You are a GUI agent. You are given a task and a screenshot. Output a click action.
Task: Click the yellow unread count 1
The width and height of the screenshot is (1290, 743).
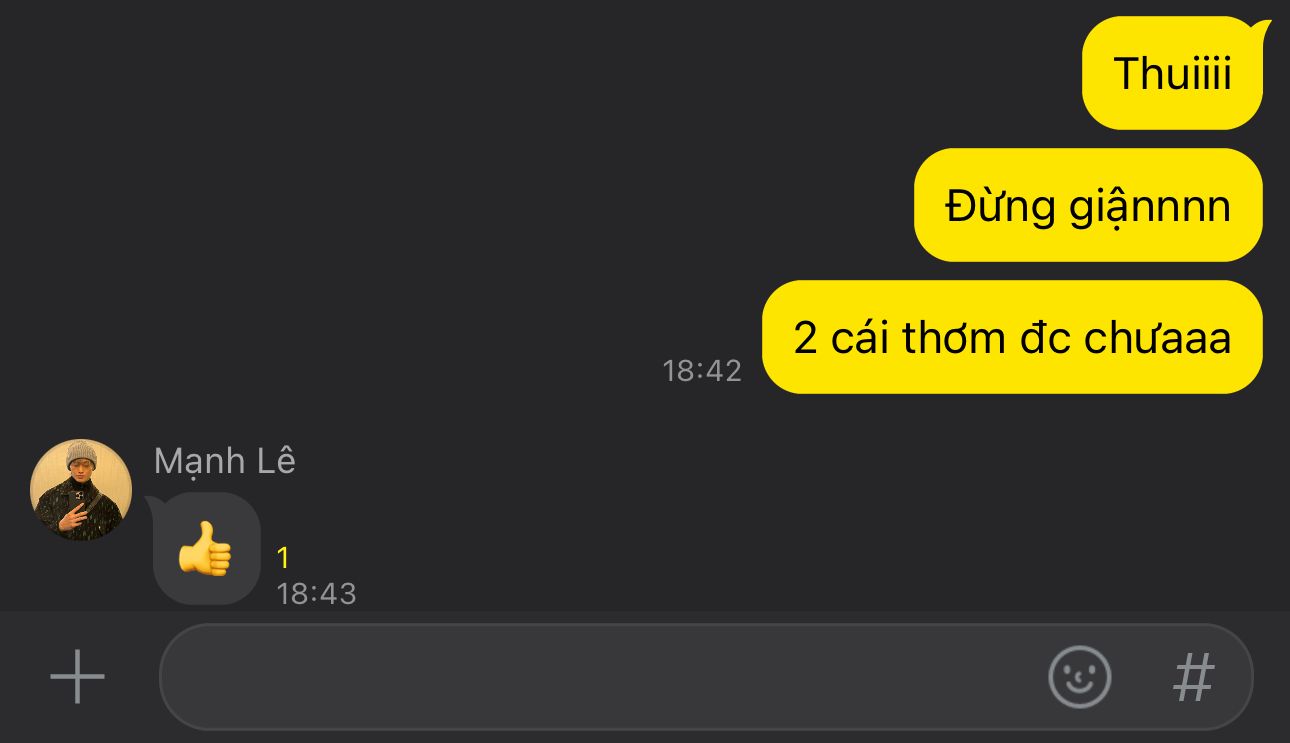[x=283, y=557]
